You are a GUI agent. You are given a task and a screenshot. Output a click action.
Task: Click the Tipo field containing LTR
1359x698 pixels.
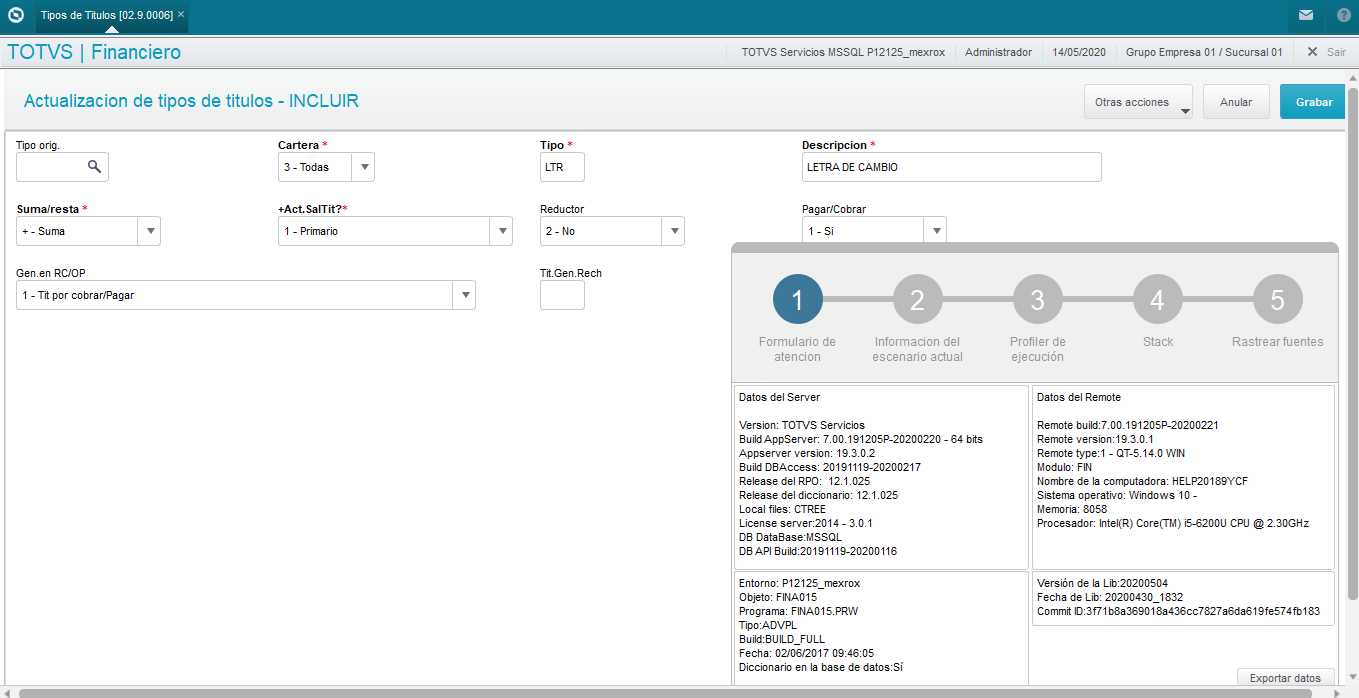562,167
